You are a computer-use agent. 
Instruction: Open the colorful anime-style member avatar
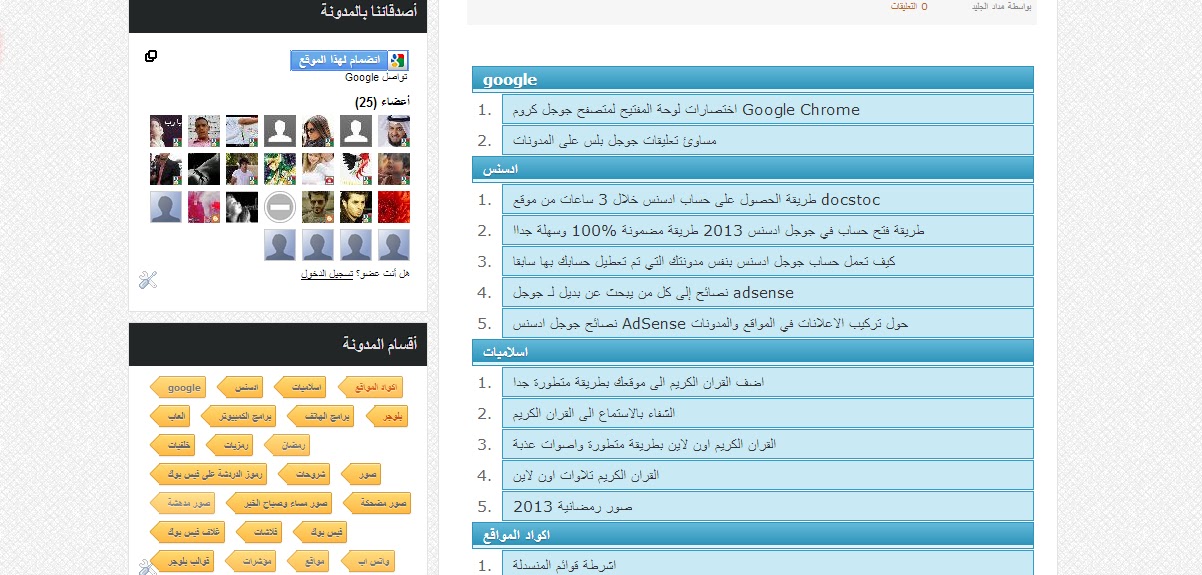tap(280, 169)
